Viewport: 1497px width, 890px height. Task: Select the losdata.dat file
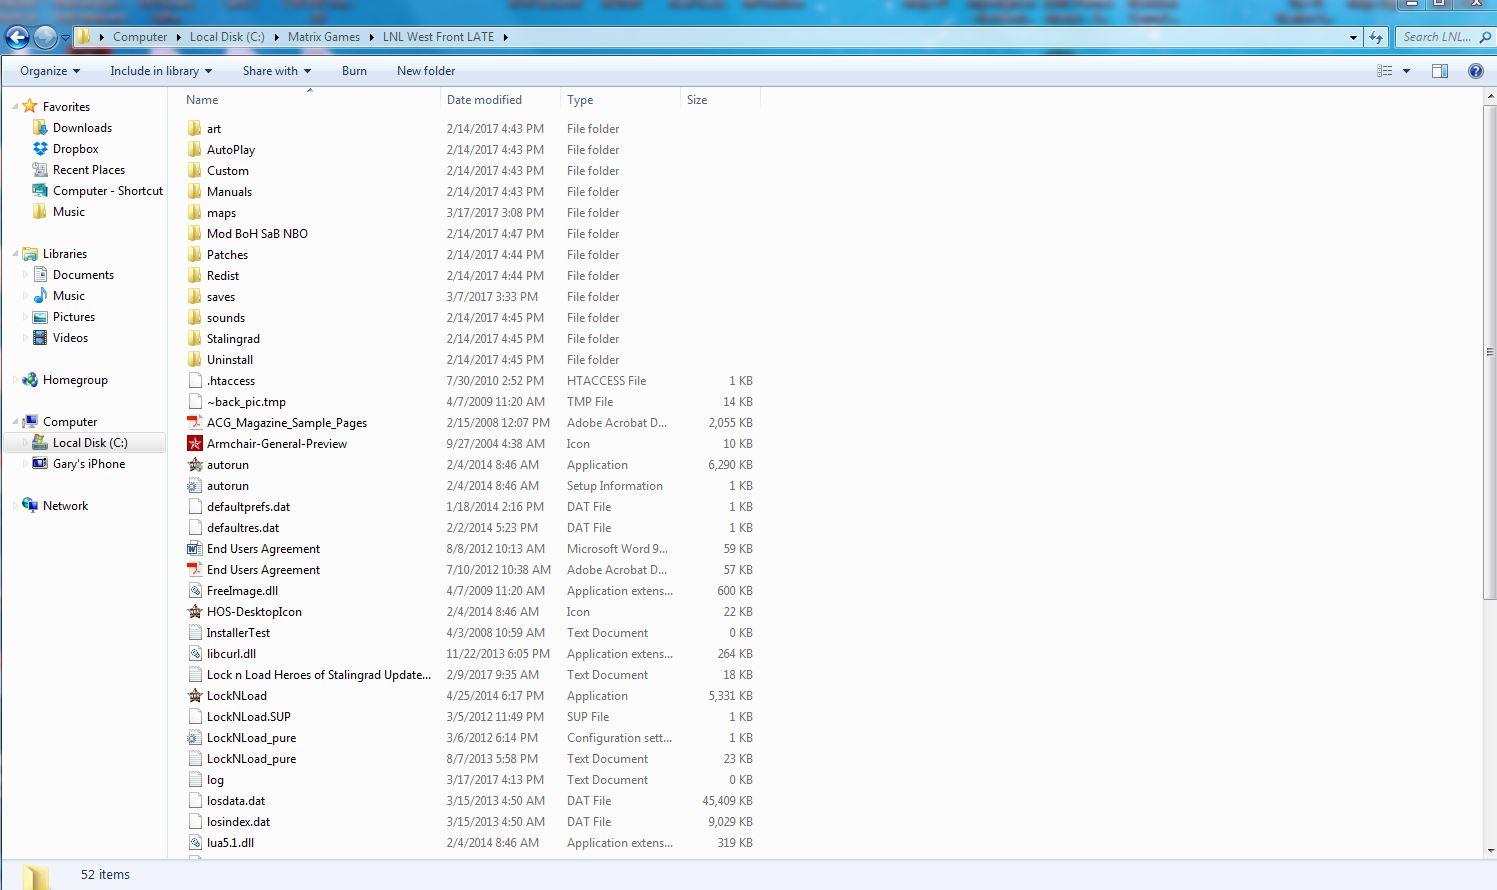(236, 801)
